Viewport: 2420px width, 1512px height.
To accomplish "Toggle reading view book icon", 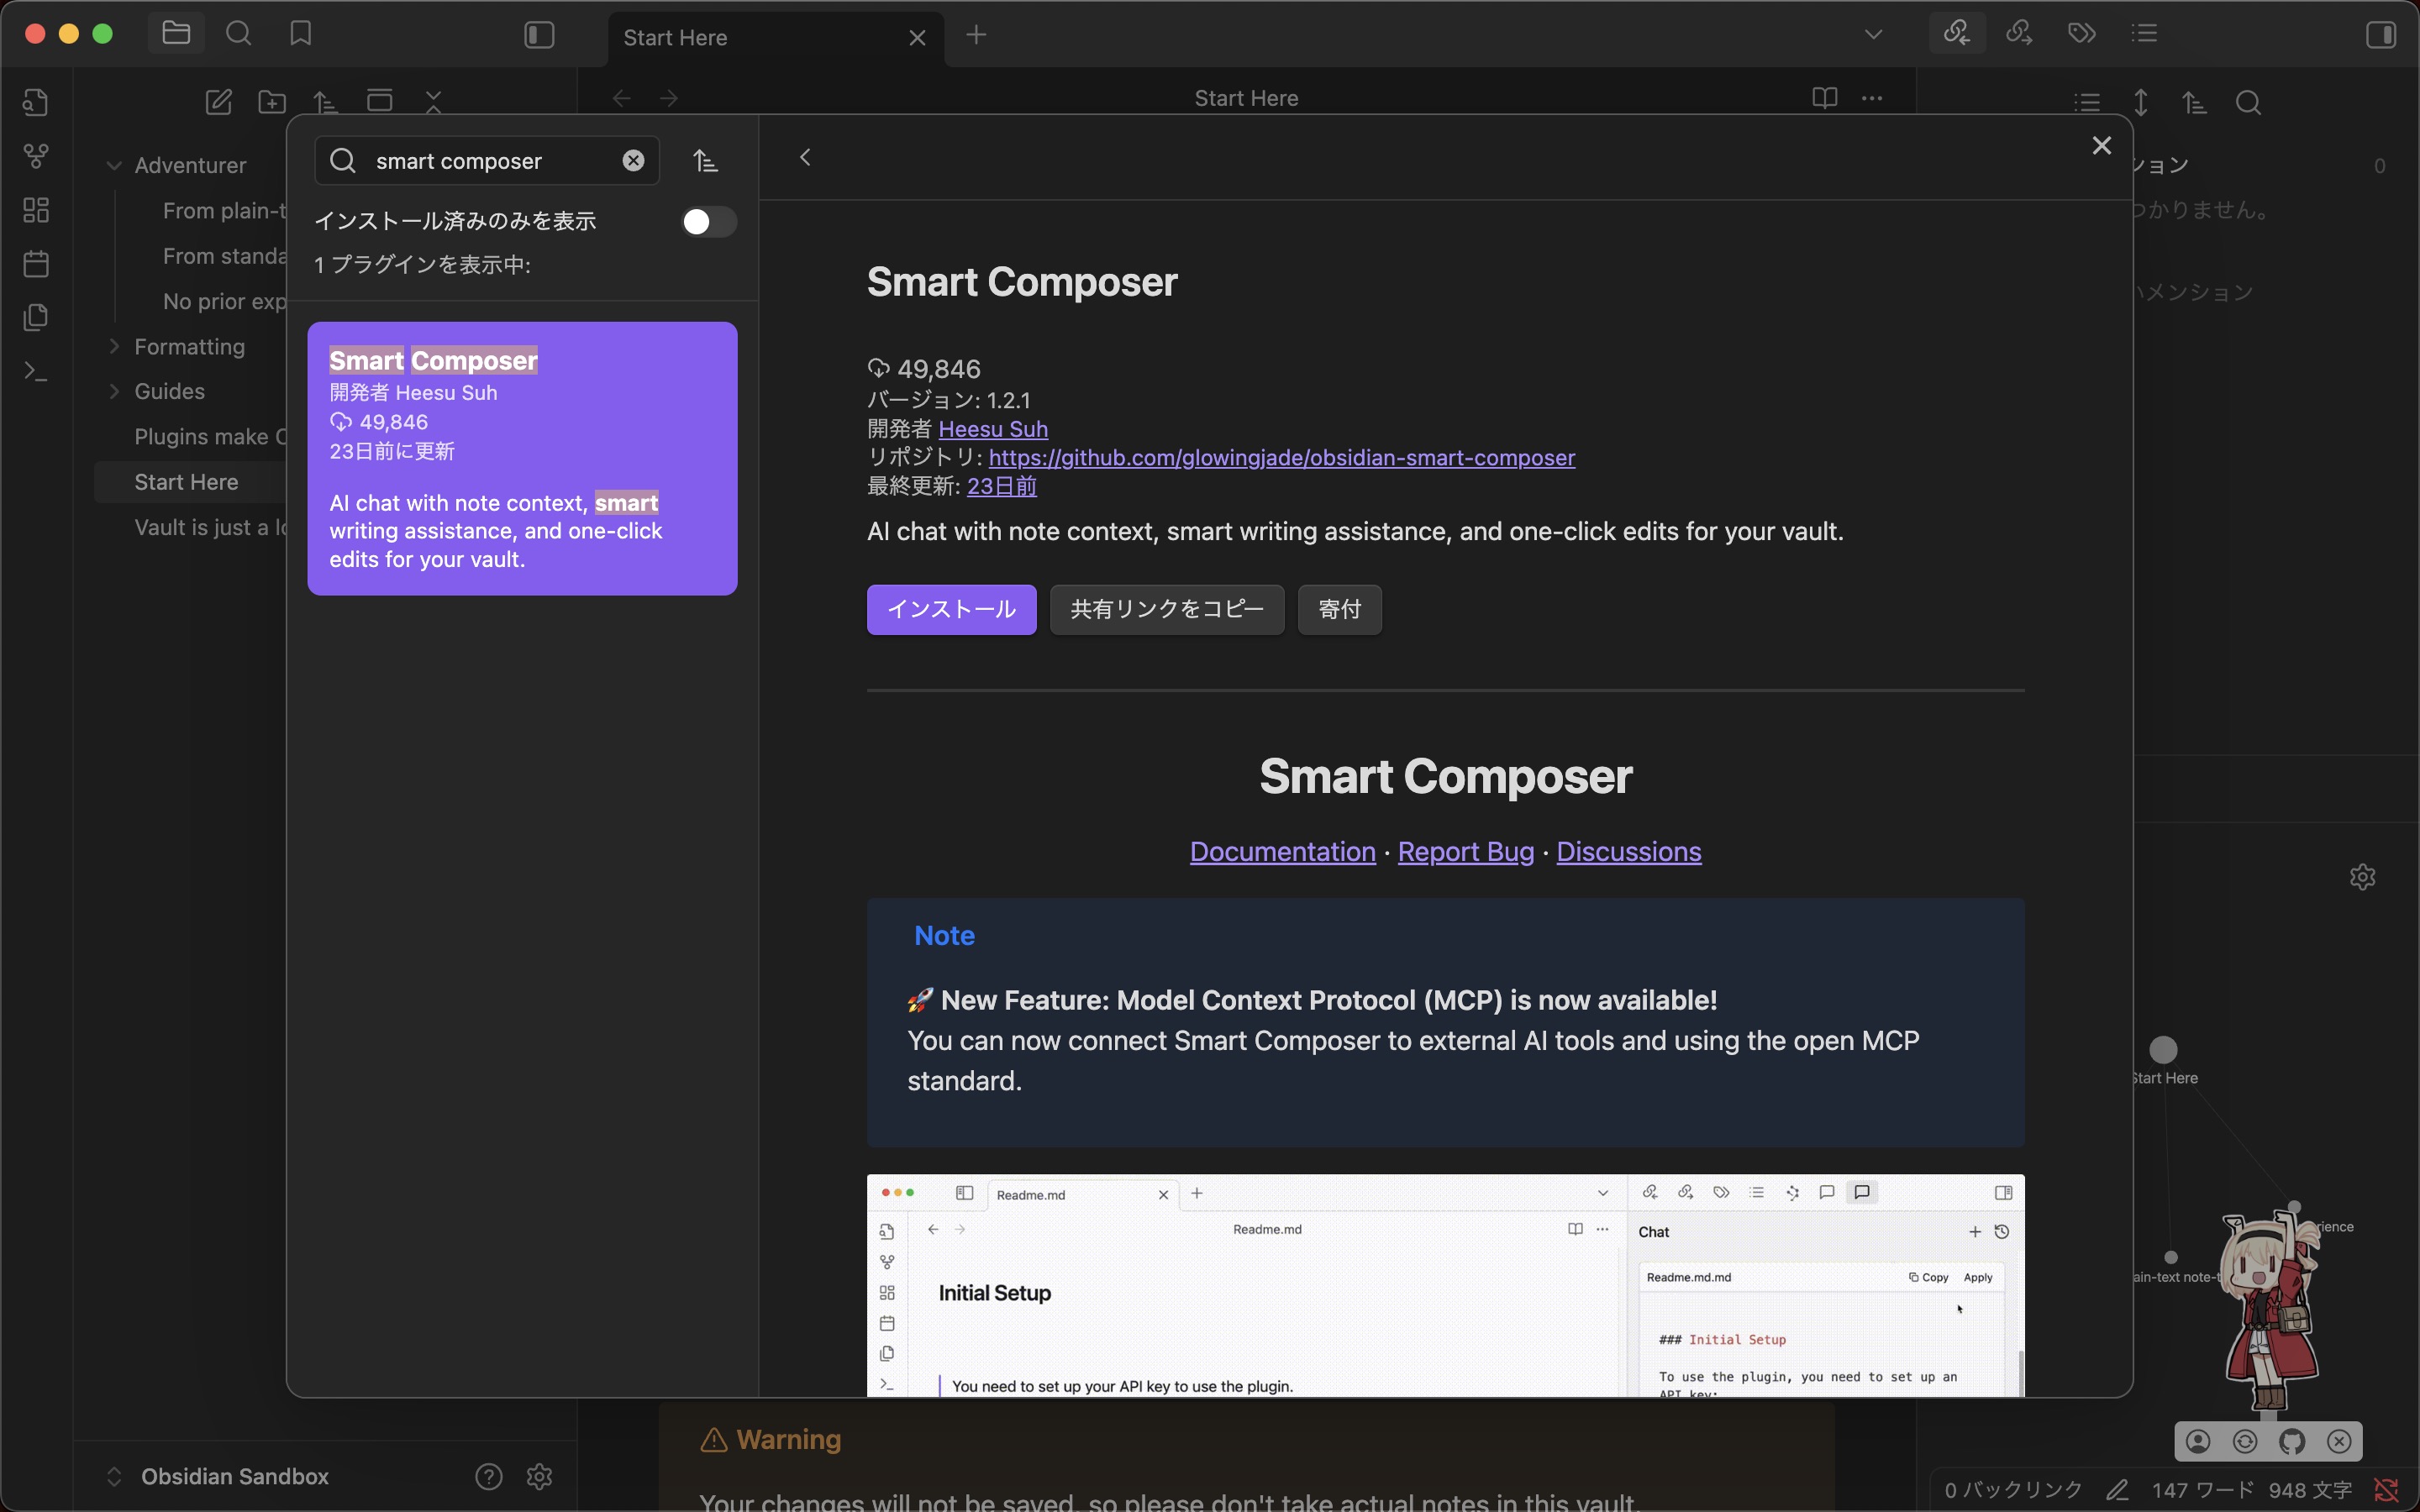I will point(1824,98).
